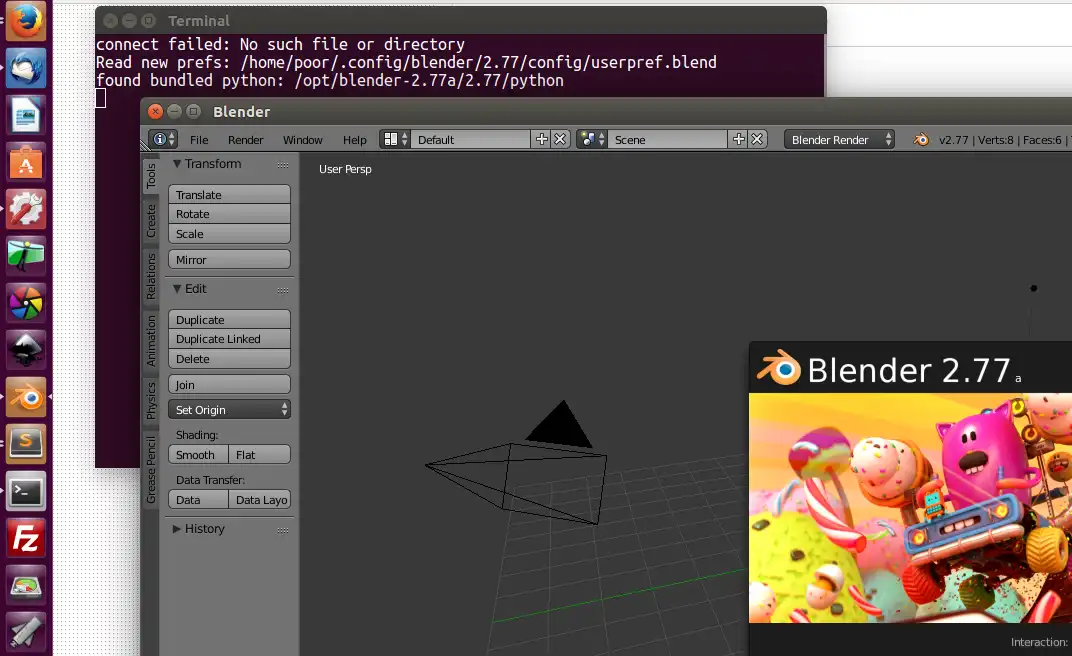
Task: Open the Blender icon in the Ubuntu launcher
Action: point(25,397)
